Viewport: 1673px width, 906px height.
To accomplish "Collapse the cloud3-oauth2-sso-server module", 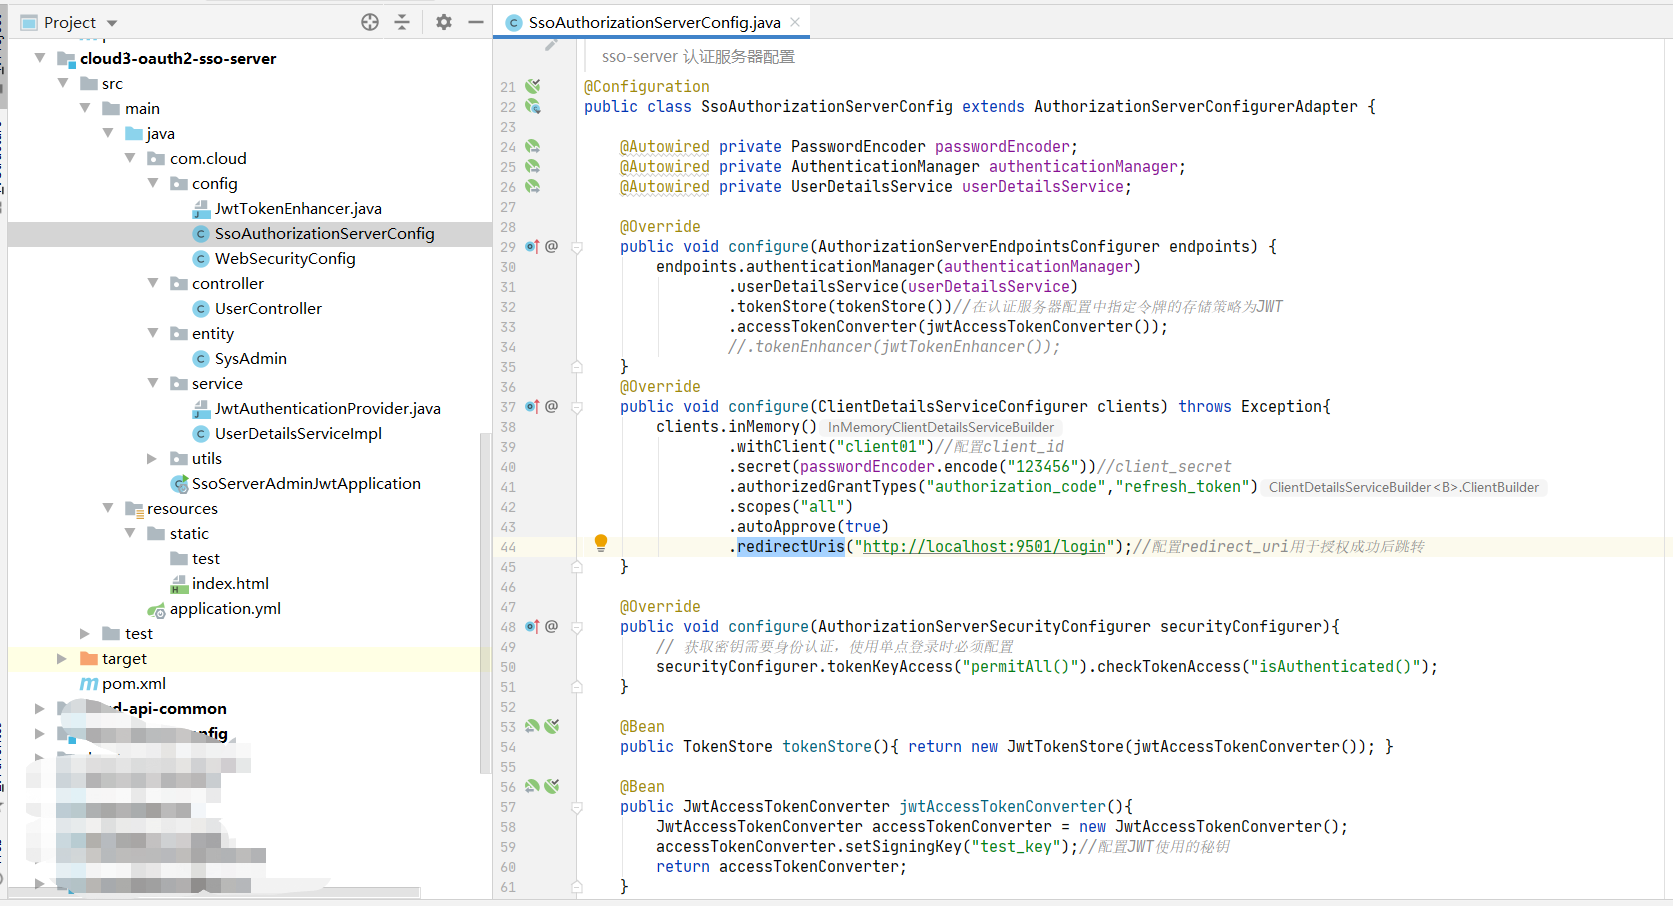I will pos(40,58).
